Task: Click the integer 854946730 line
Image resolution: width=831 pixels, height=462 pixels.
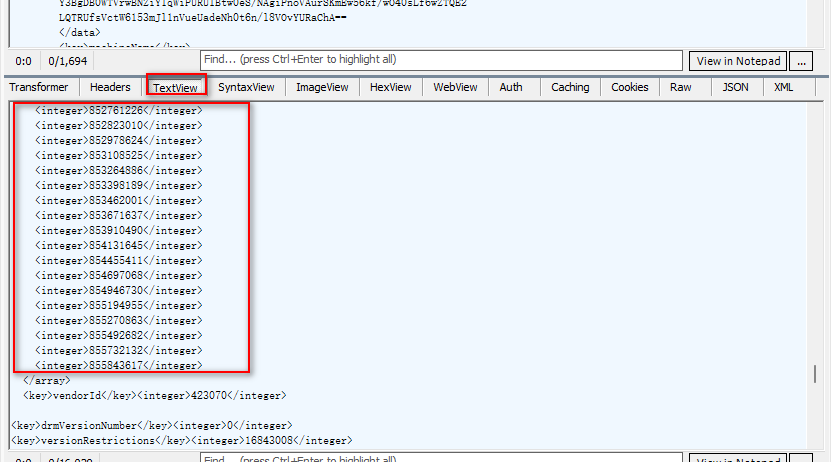Action: pos(119,291)
